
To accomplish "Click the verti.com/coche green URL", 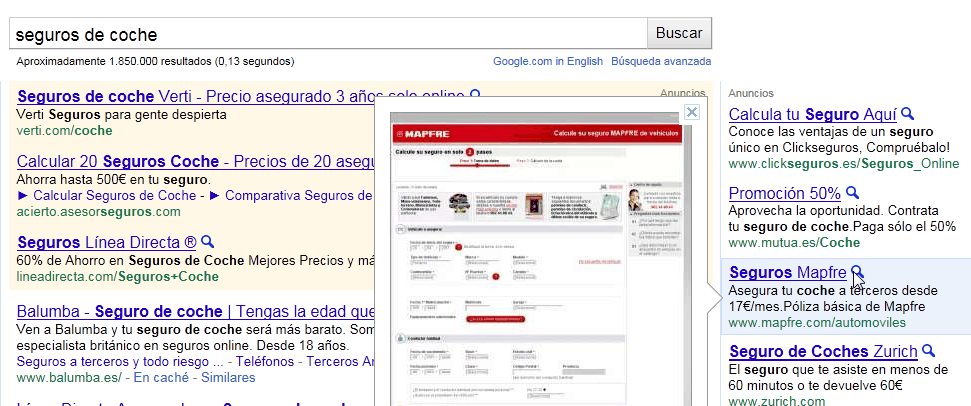I will tap(64, 131).
